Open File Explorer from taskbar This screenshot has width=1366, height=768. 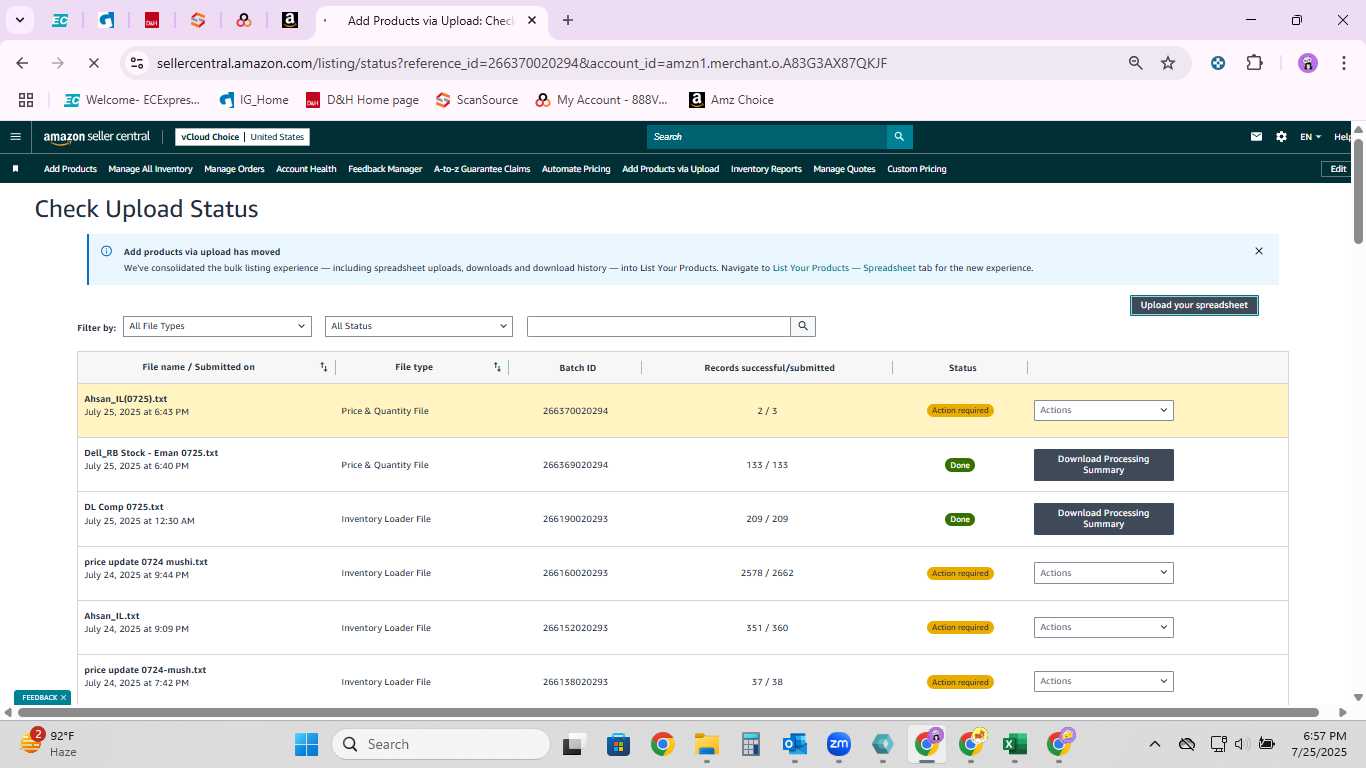tap(707, 744)
